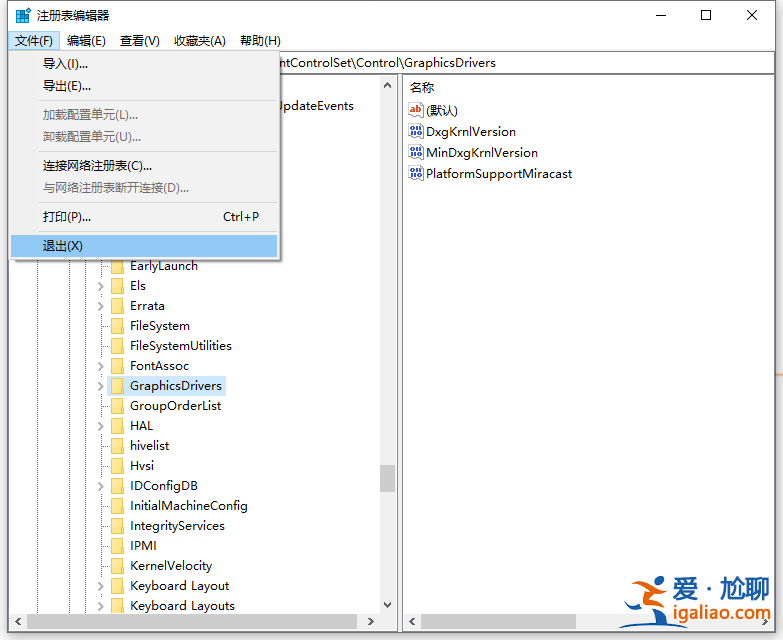Open the 查看(V) menu
Viewport: 783px width, 640px height.
click(x=140, y=40)
